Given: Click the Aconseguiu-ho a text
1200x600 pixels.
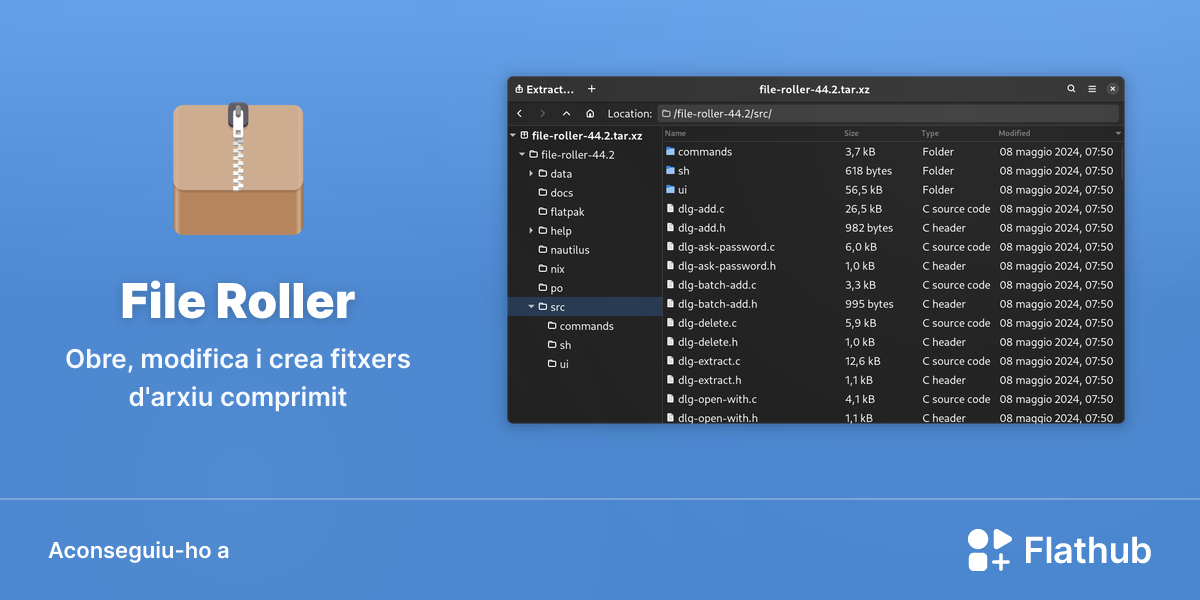Looking at the screenshot, I should [x=139, y=550].
